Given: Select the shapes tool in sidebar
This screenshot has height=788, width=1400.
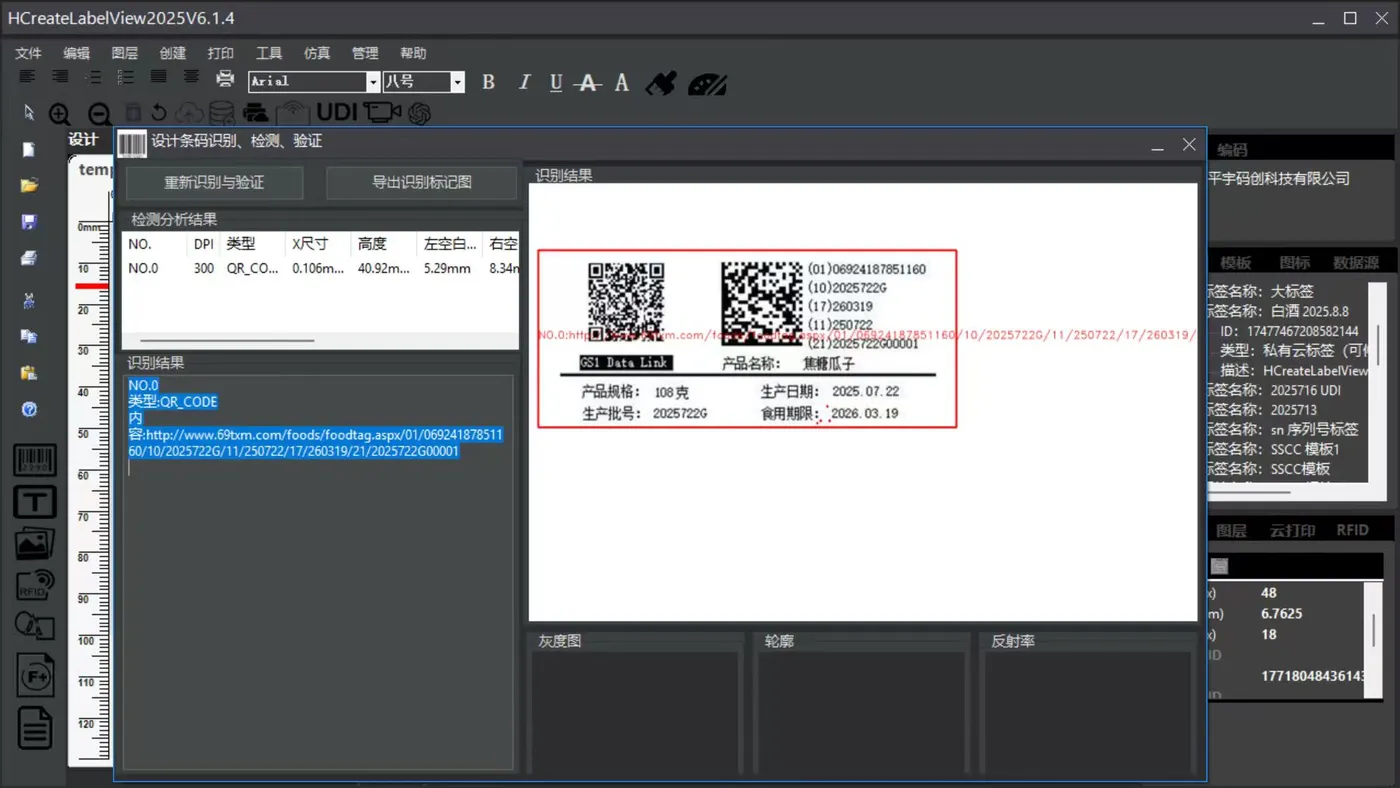Looking at the screenshot, I should (x=34, y=626).
